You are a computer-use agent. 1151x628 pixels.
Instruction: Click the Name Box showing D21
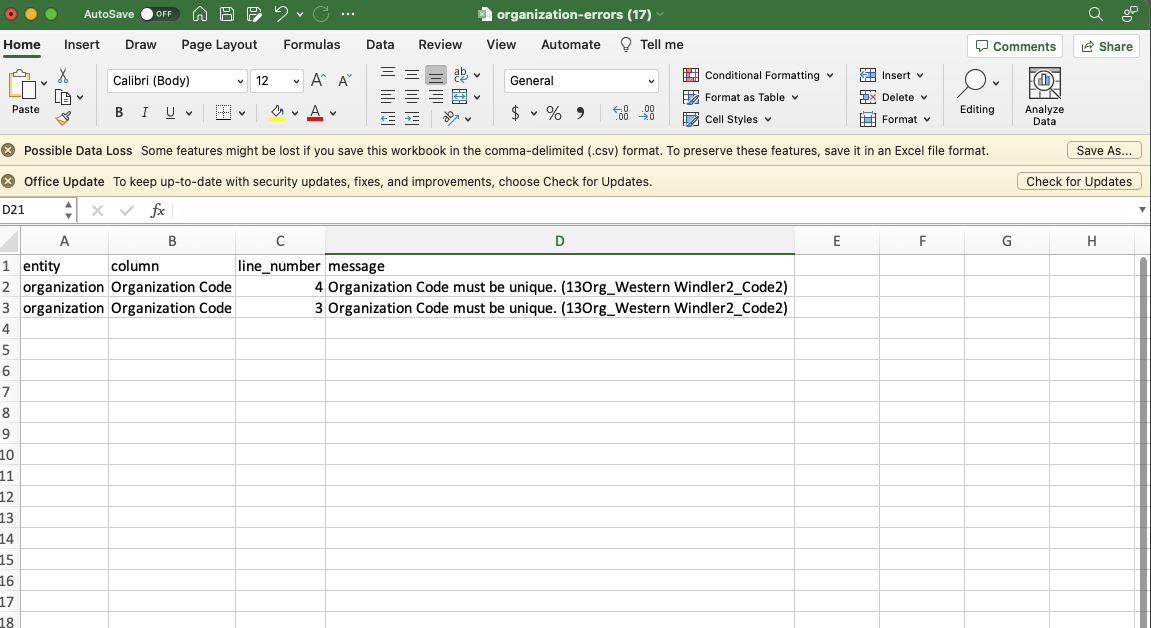point(32,210)
